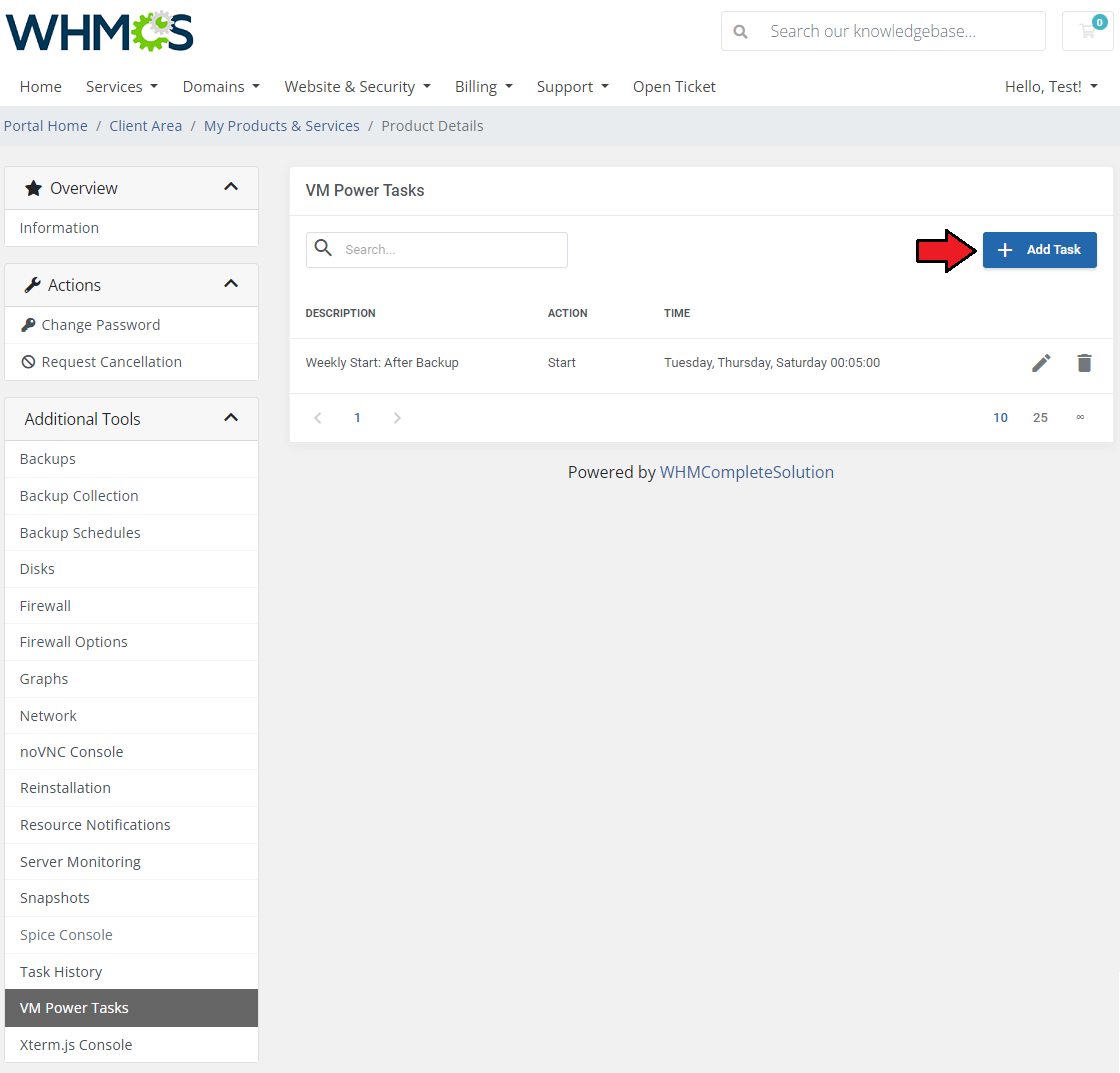Show unlimited entries with infinity symbol
Viewport: 1120px width, 1073px height.
[1080, 418]
